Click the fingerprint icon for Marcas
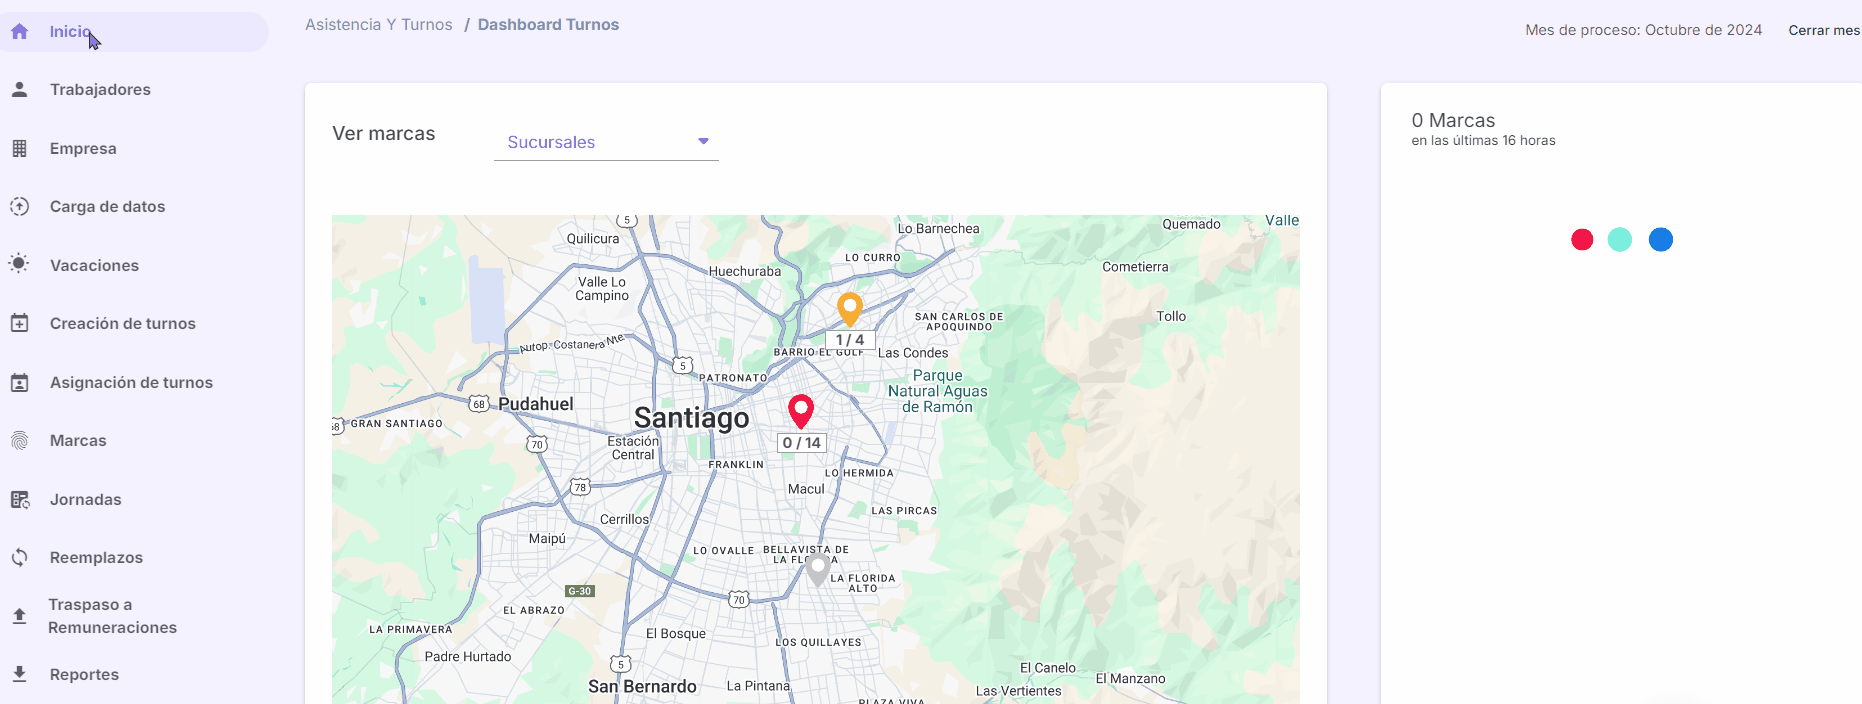 (x=19, y=440)
